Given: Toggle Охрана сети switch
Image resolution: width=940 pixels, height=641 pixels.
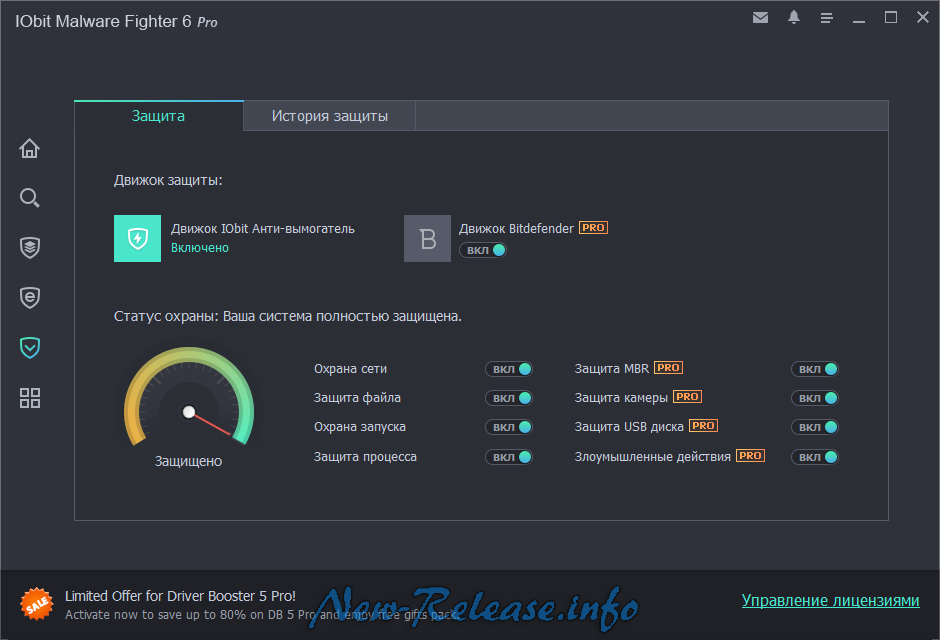Looking at the screenshot, I should coord(509,369).
